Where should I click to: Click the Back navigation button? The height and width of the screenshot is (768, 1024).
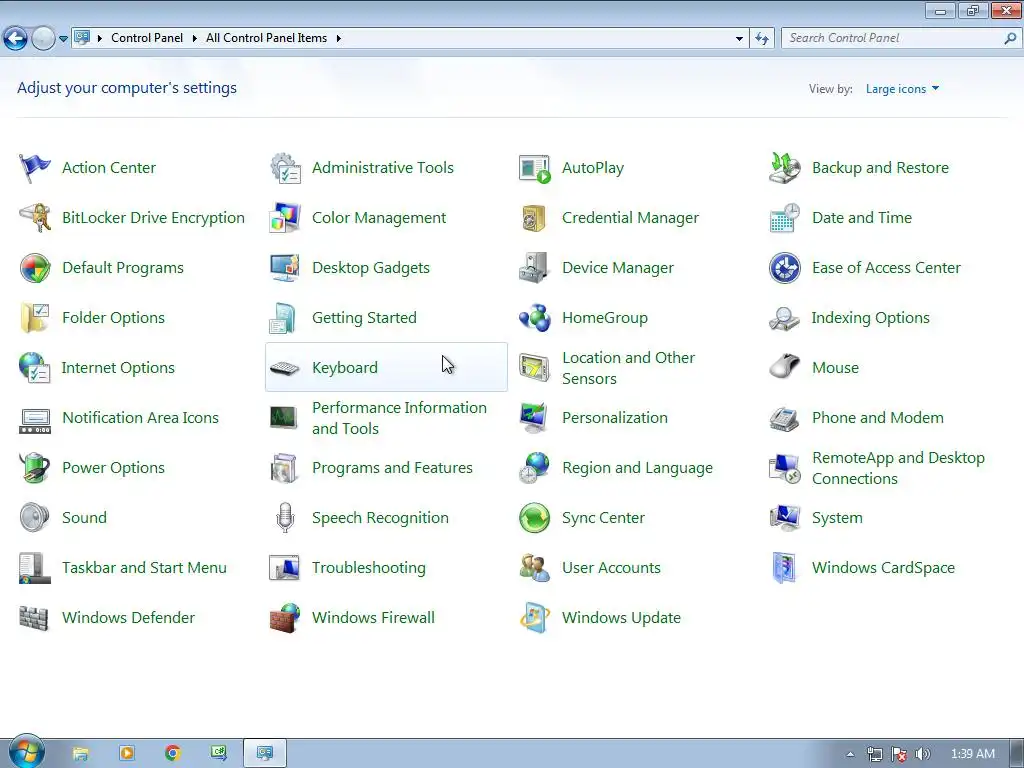pyautogui.click(x=16, y=39)
